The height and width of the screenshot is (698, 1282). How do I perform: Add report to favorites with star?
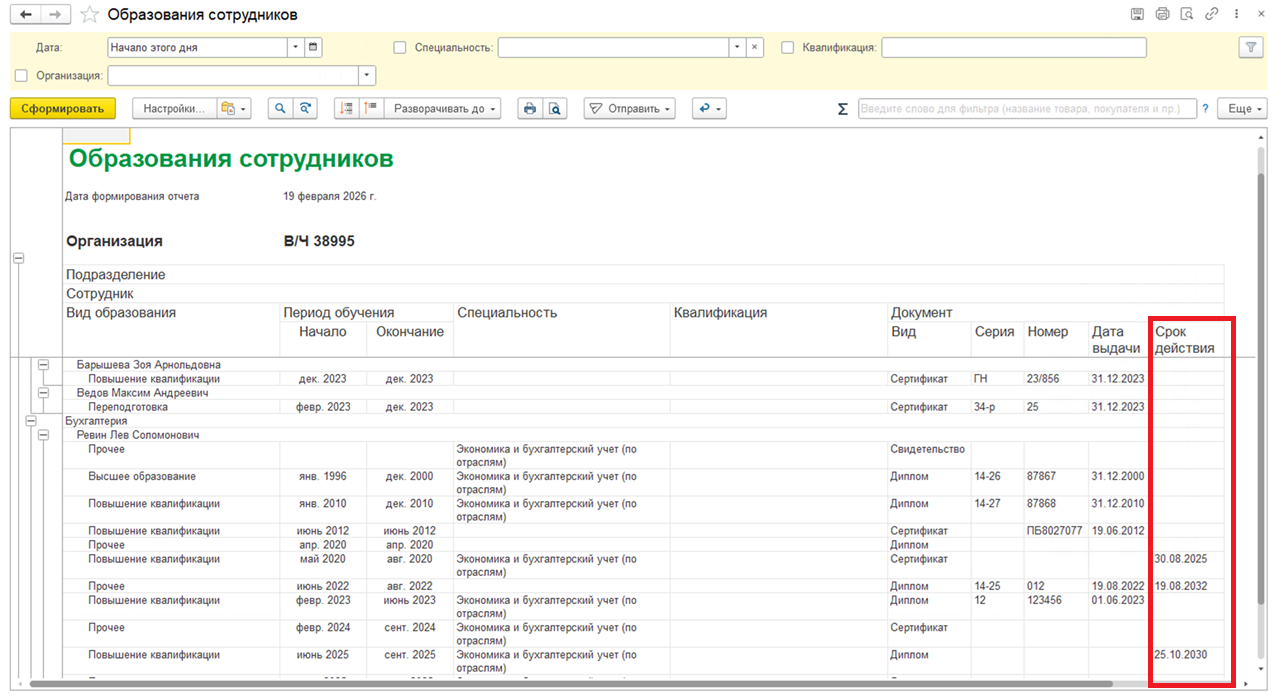point(89,15)
